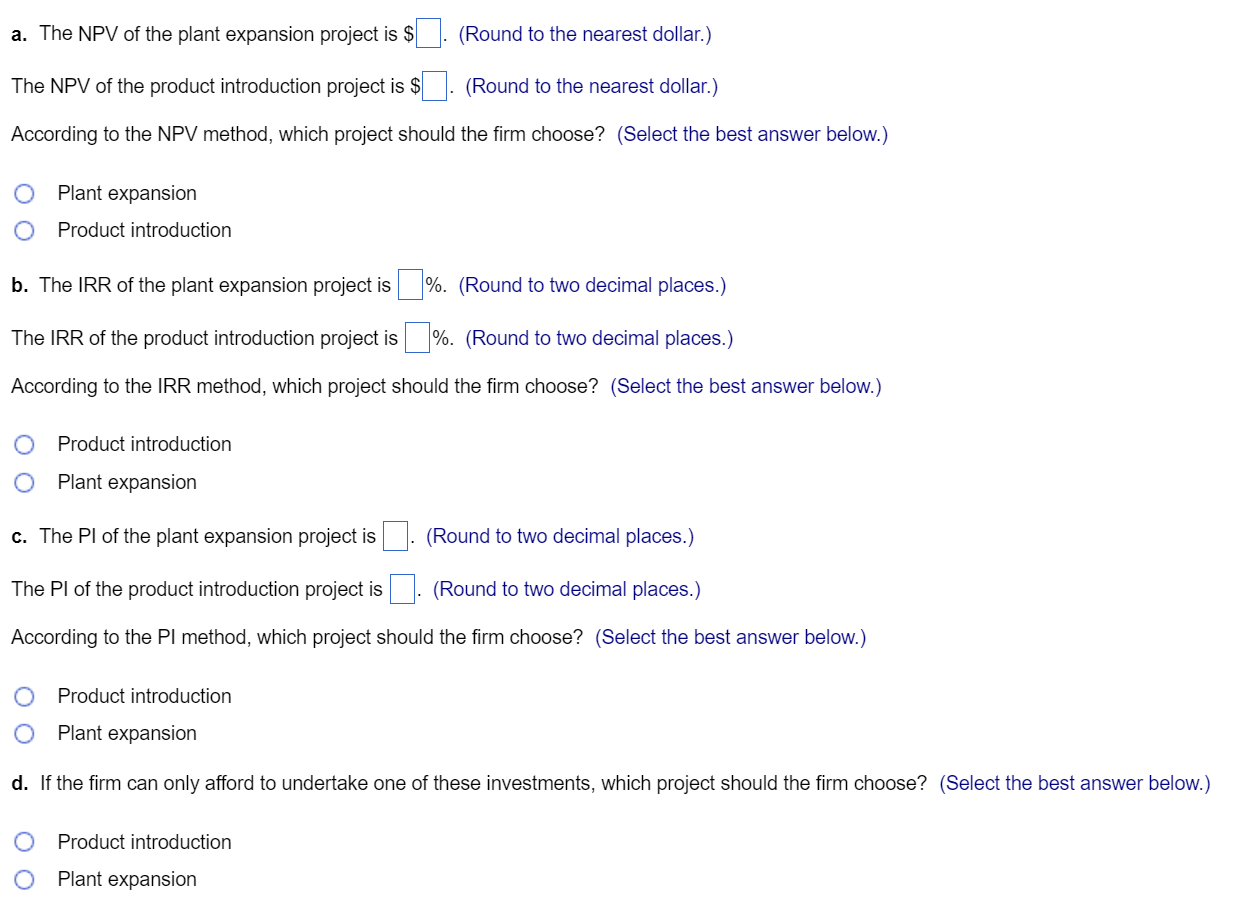Select "Plant expansion" for question d

pos(24,879)
